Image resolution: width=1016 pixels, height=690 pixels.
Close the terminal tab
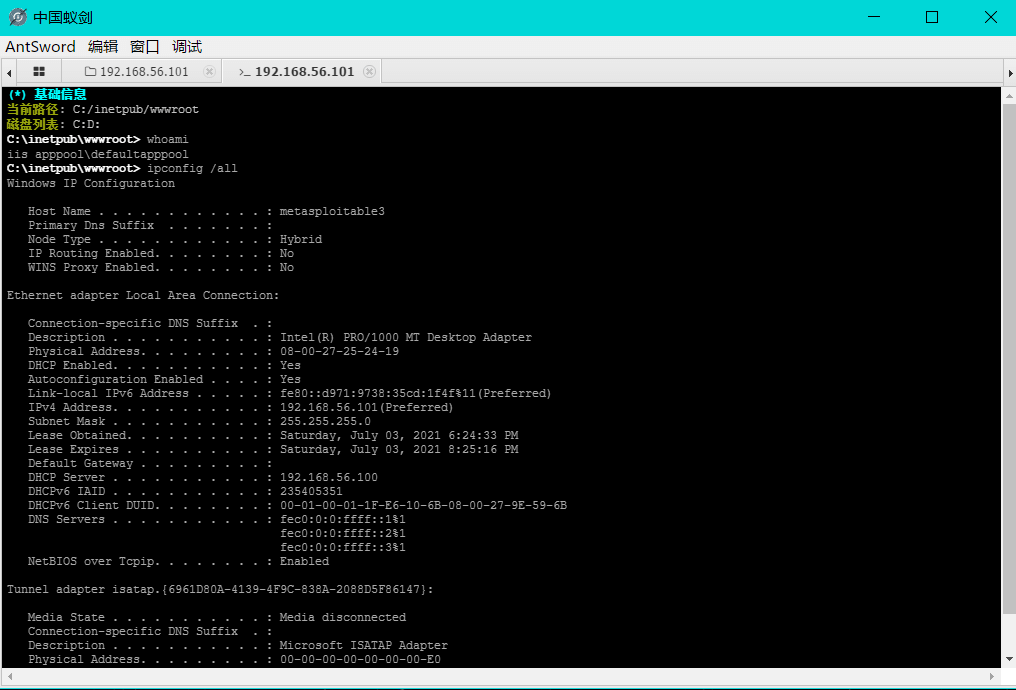(x=369, y=71)
